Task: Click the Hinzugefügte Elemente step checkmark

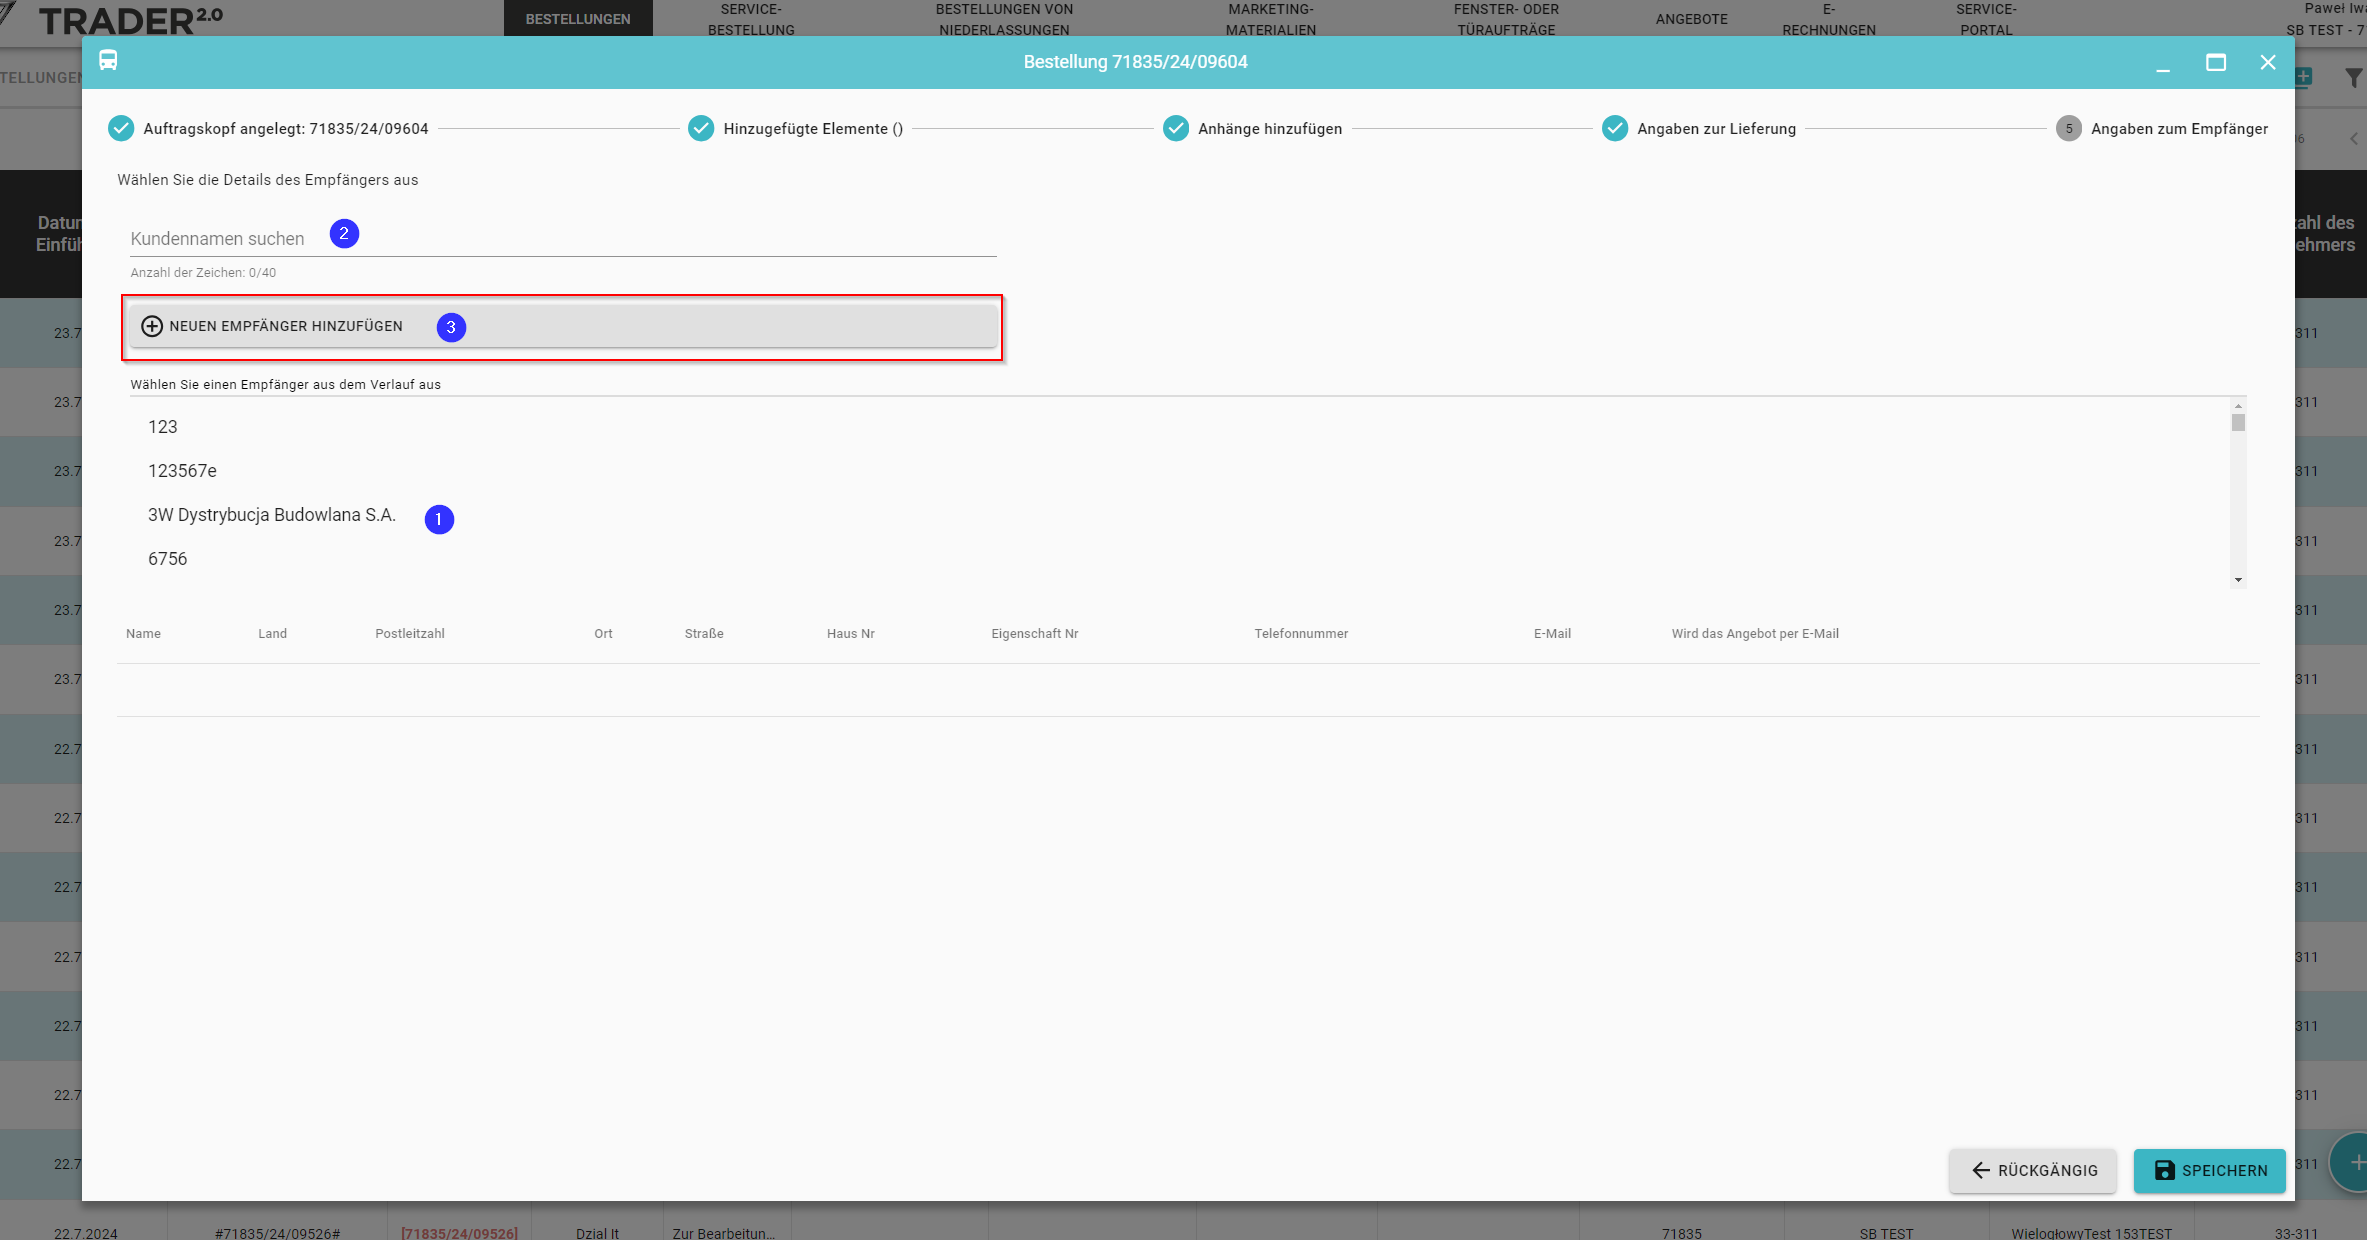Action: (x=701, y=129)
